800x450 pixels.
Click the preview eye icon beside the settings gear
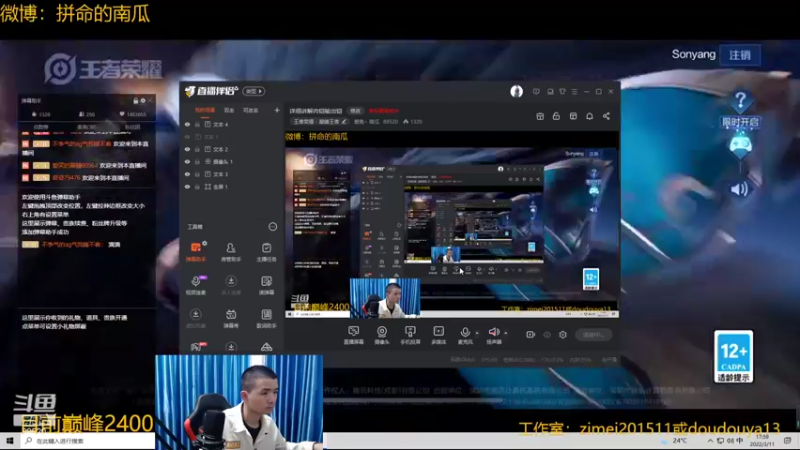(547, 335)
